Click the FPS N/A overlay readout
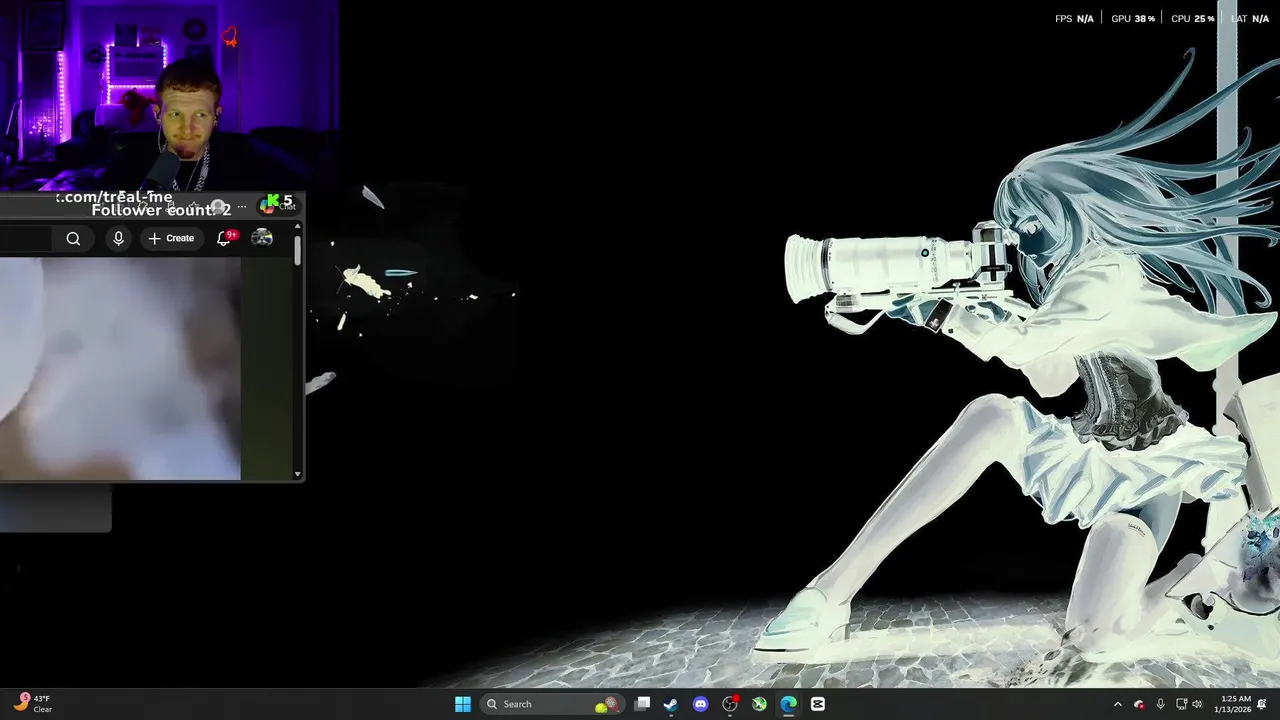The width and height of the screenshot is (1280, 720). (1074, 19)
